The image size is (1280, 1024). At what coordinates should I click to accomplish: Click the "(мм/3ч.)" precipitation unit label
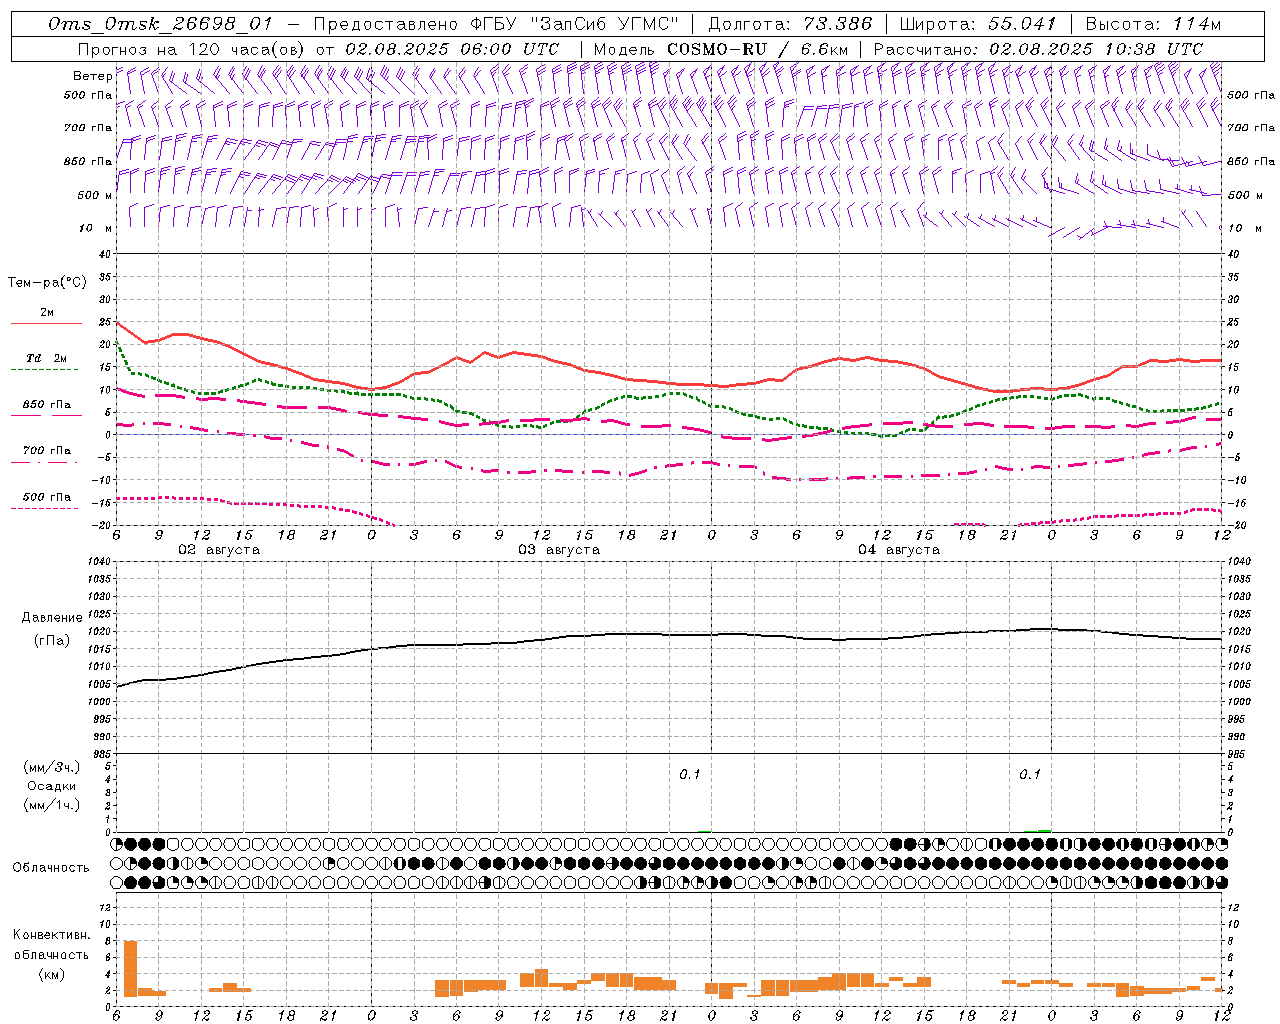[x=52, y=768]
